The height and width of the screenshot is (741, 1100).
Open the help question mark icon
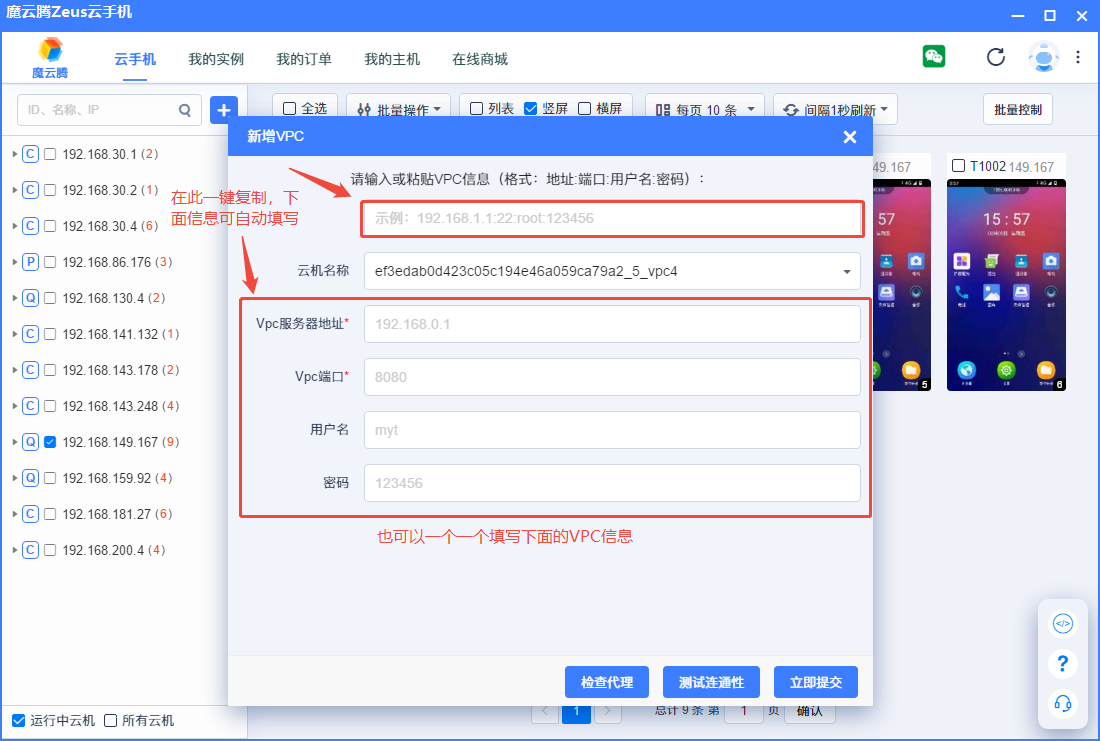click(1063, 664)
